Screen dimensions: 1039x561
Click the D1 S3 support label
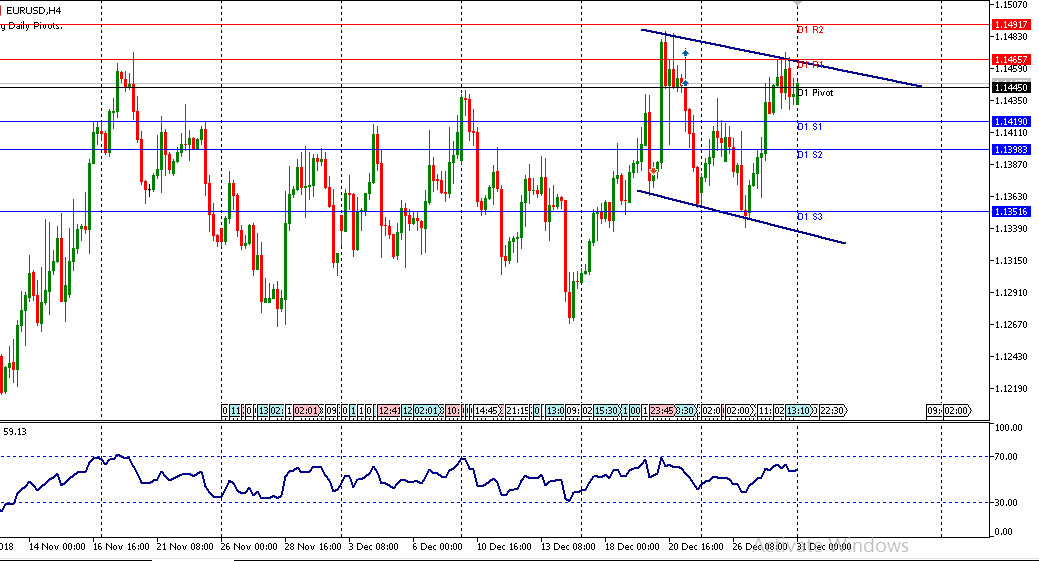[809, 217]
